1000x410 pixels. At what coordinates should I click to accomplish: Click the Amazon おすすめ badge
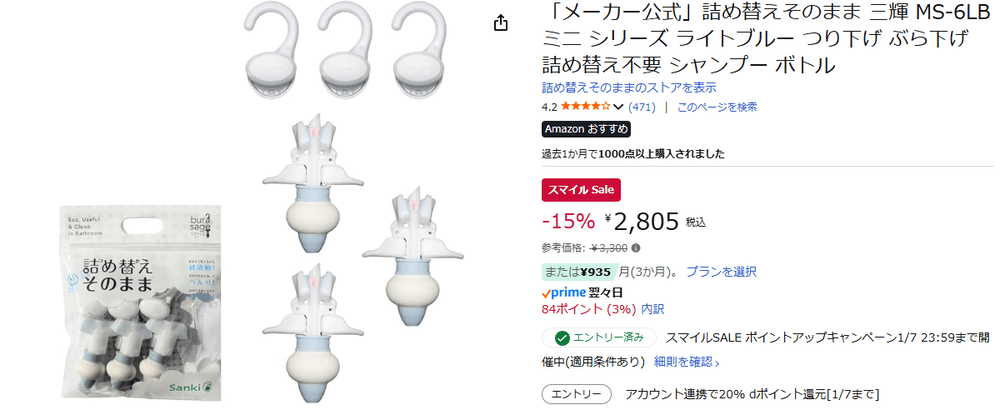[586, 129]
